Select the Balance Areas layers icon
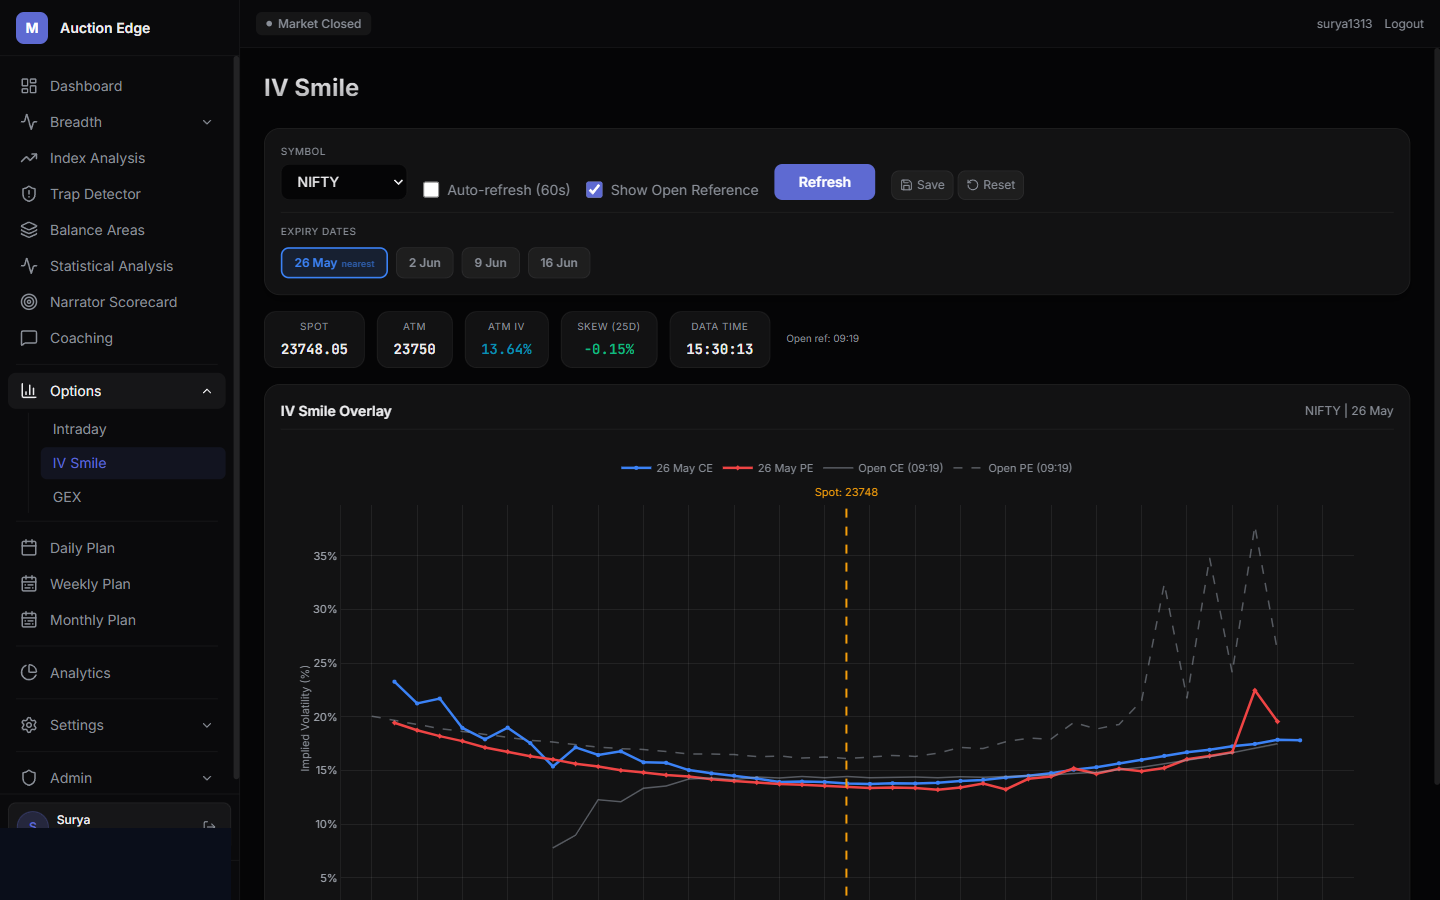This screenshot has width=1440, height=900. (x=29, y=230)
